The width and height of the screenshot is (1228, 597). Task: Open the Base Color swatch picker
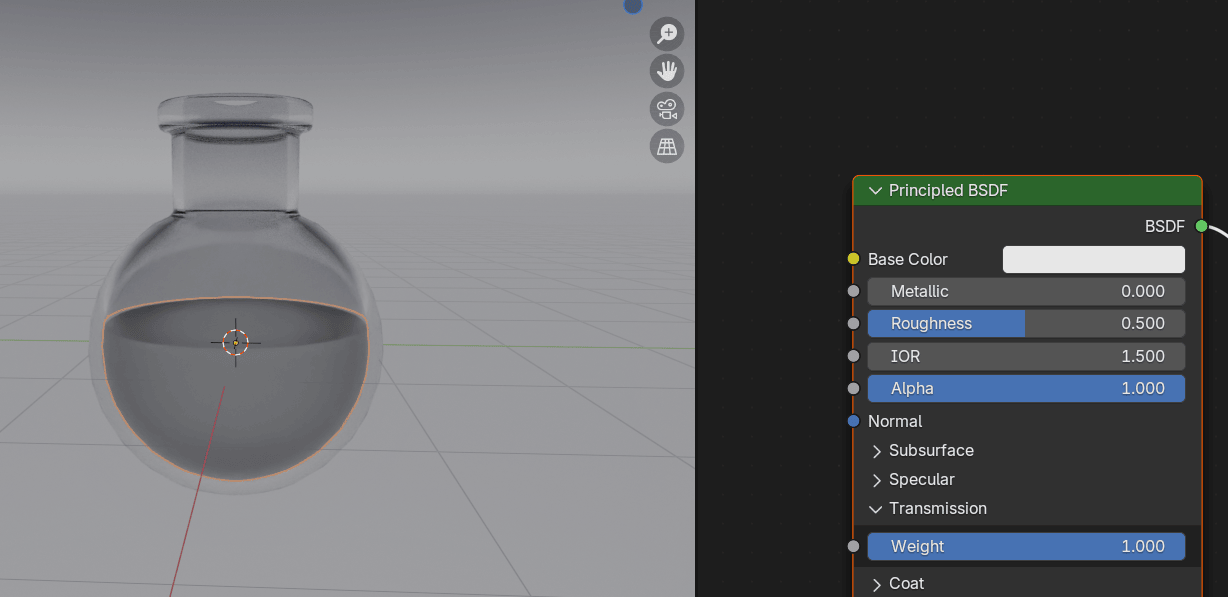(x=1093, y=259)
